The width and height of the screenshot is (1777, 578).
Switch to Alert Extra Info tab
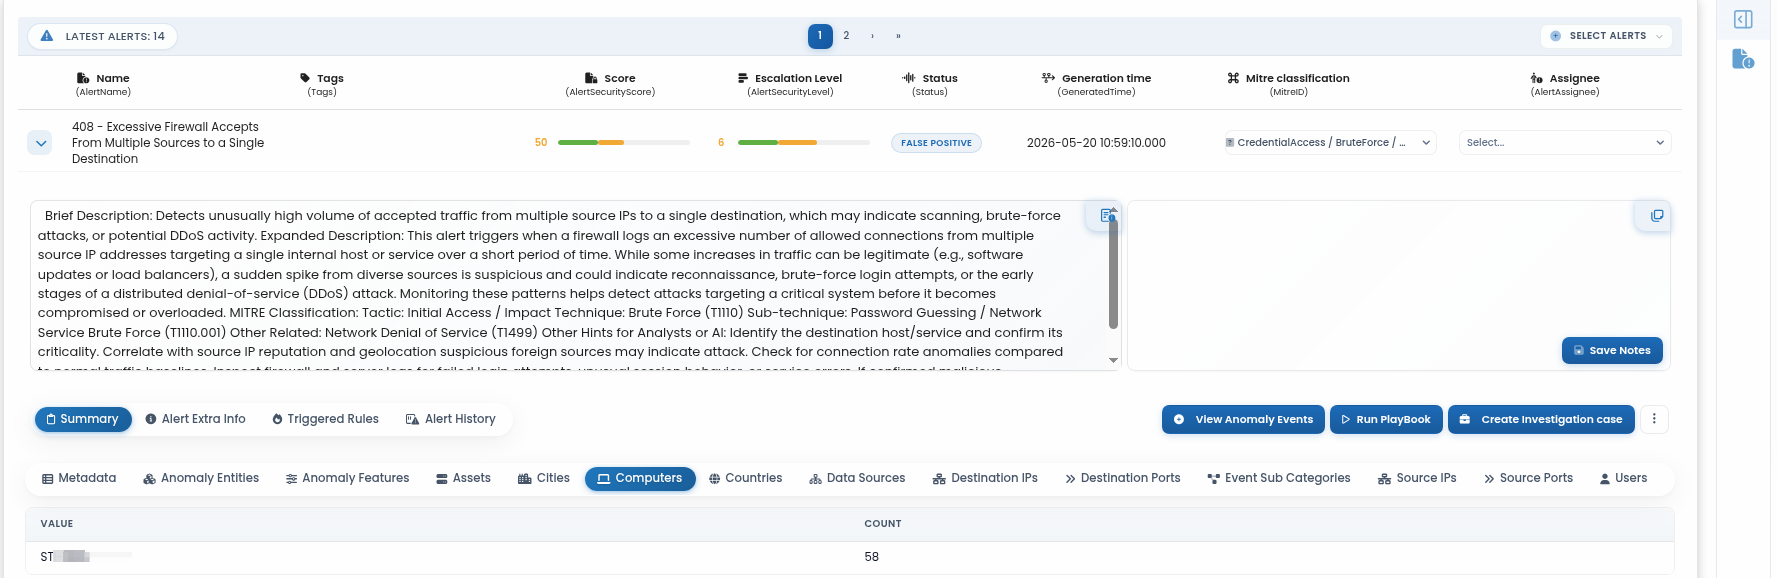(195, 419)
